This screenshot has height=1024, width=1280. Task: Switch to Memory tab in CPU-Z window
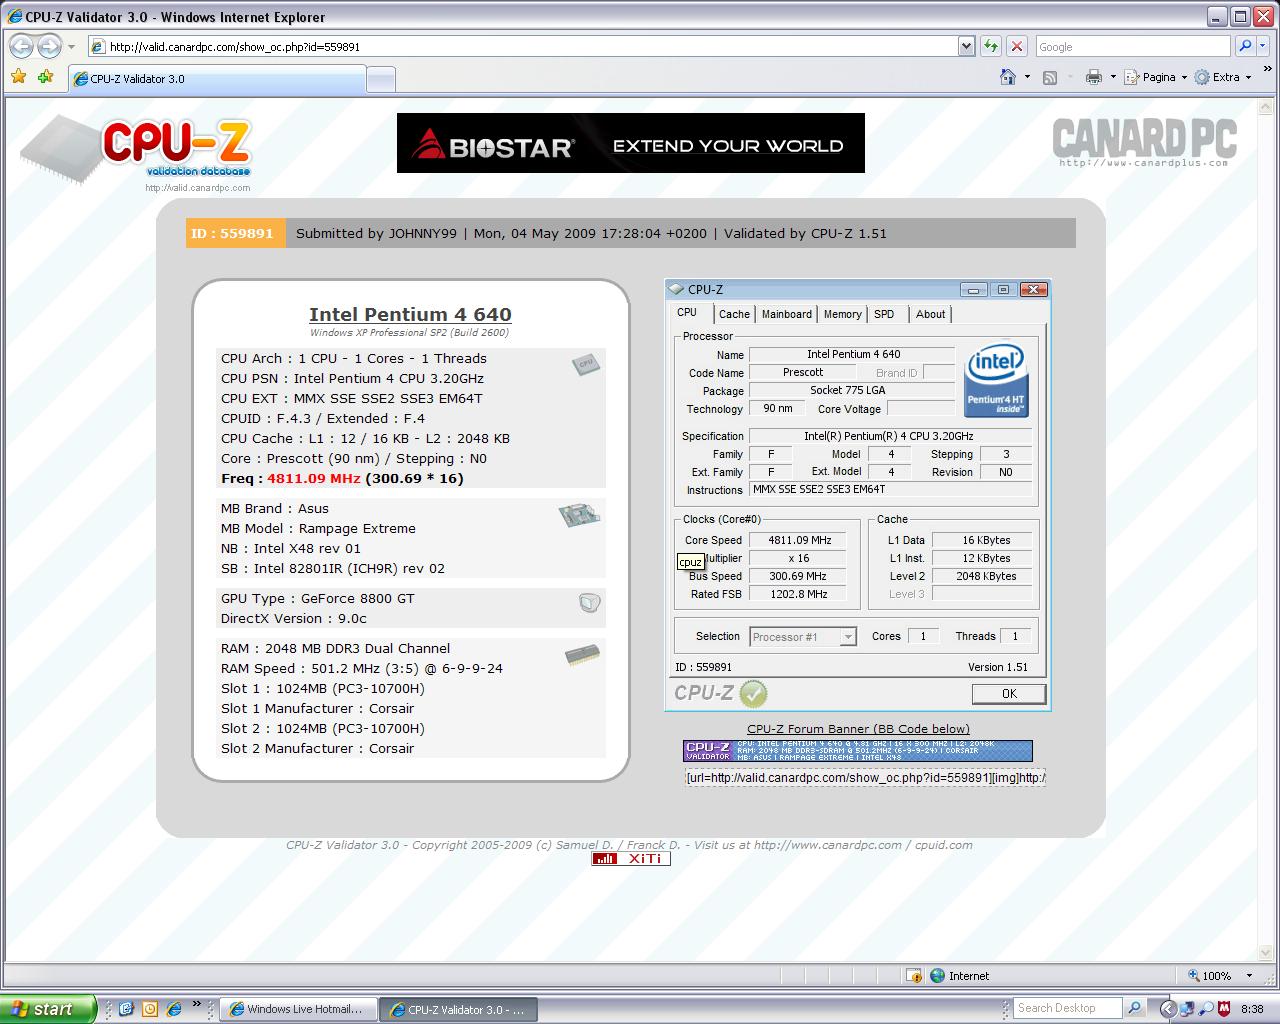tap(842, 314)
